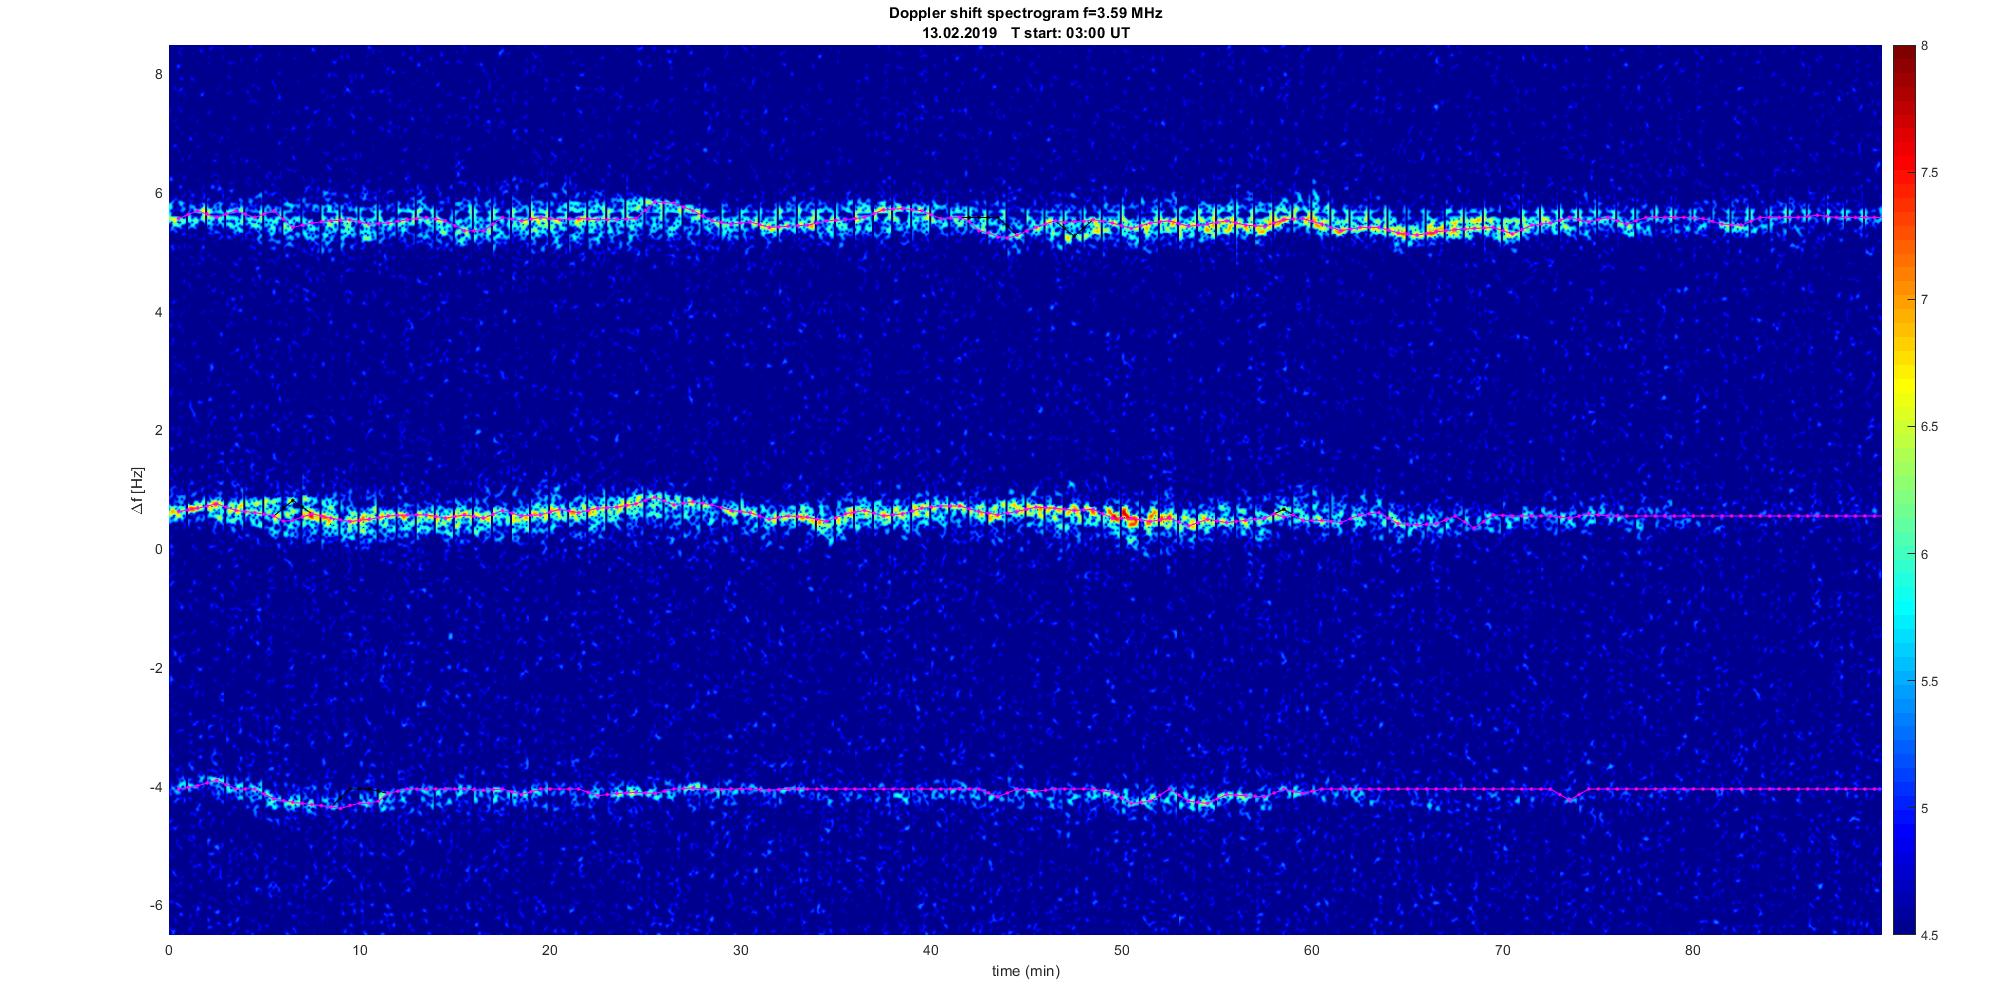Click the x-axis label "time (min)"
The image size is (2000, 1003).
pyautogui.click(x=1025, y=971)
